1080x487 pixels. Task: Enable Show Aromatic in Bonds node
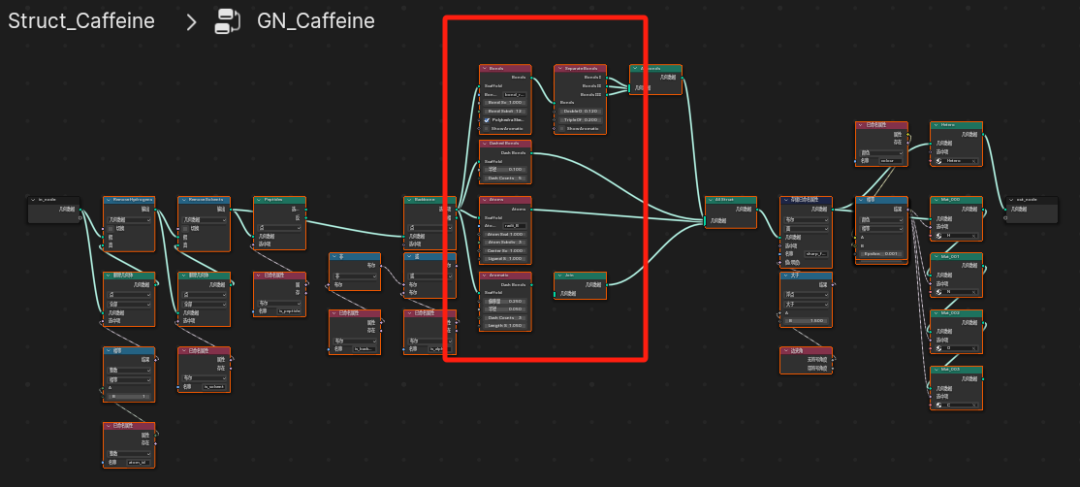click(487, 128)
